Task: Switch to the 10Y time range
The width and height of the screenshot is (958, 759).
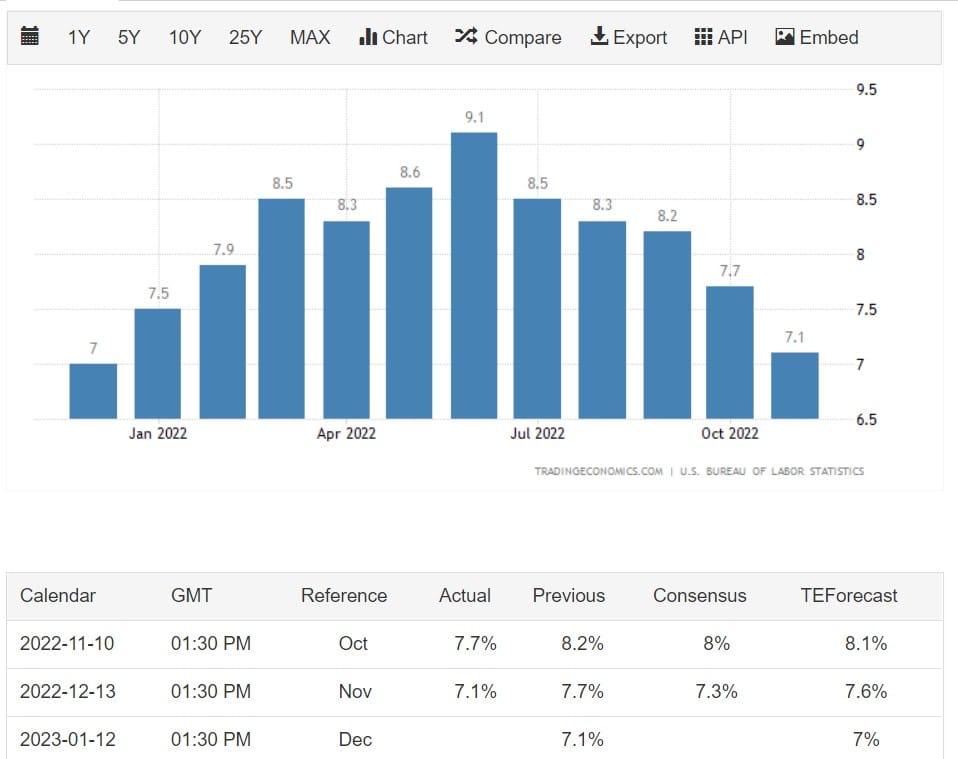Action: [185, 37]
